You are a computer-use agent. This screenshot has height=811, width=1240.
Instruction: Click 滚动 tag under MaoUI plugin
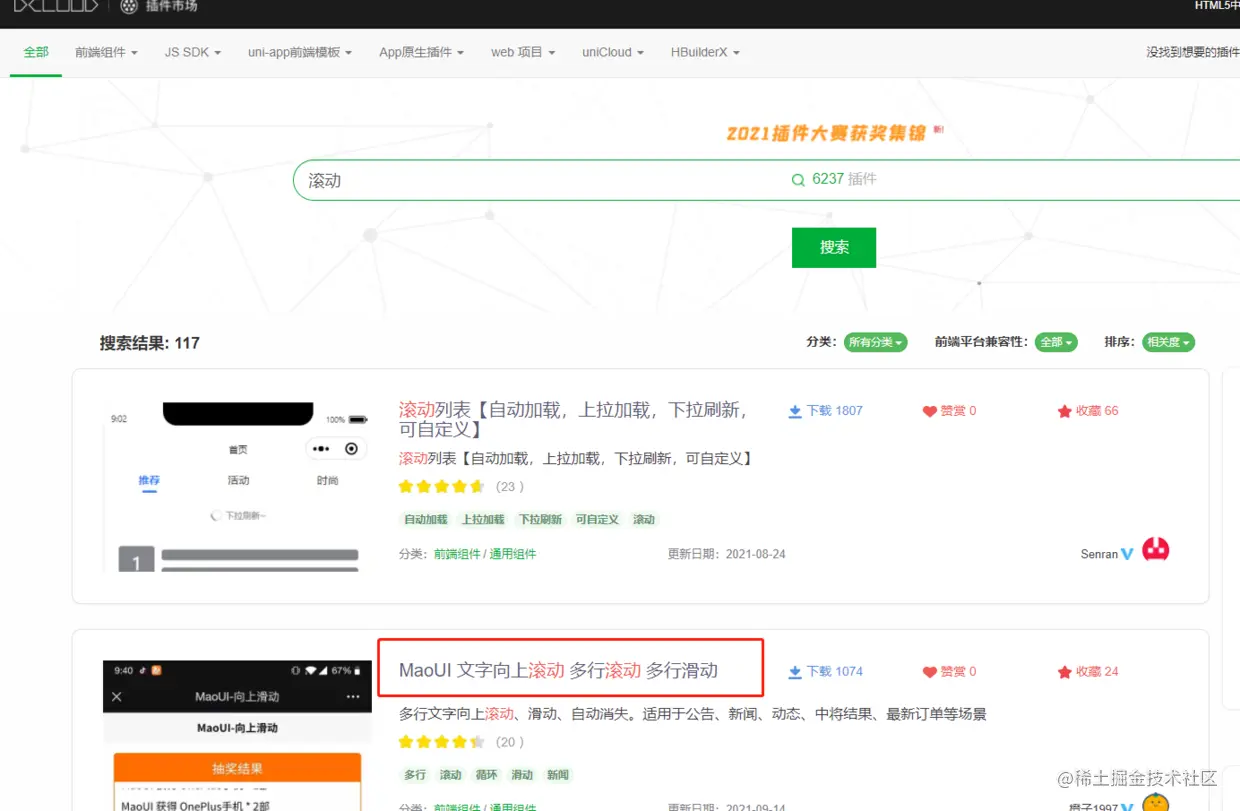coord(451,775)
